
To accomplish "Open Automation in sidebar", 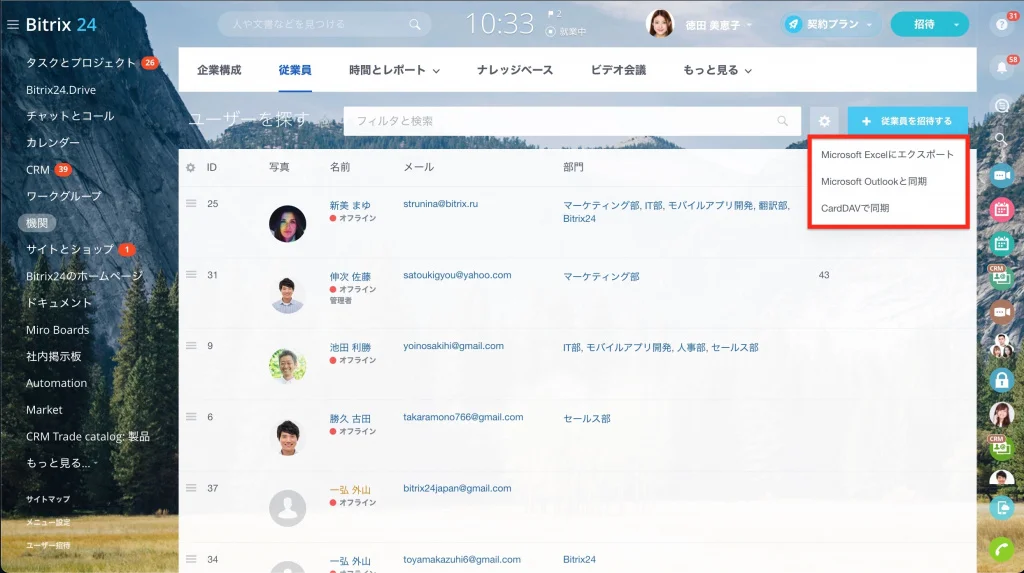I will (56, 383).
